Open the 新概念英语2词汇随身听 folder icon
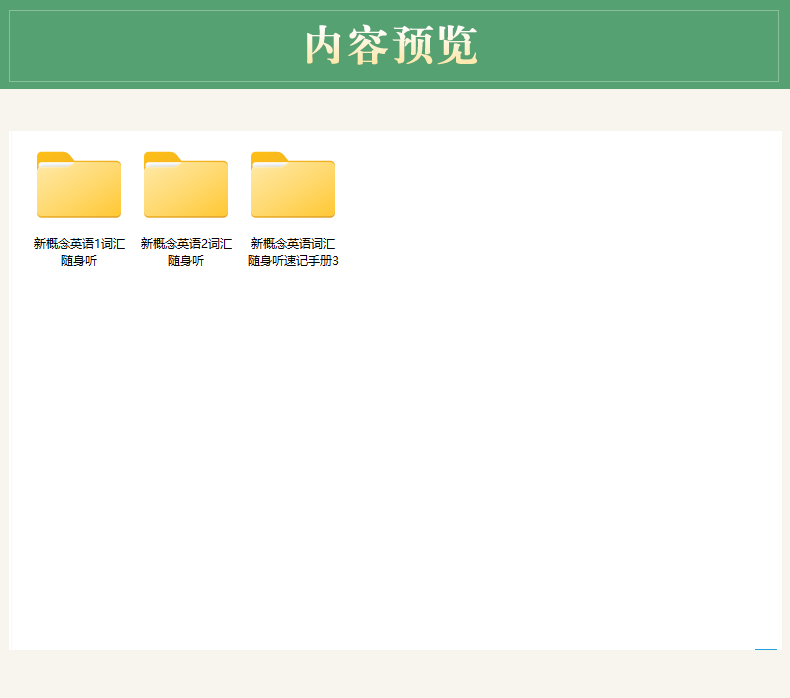790x698 pixels. tap(186, 185)
